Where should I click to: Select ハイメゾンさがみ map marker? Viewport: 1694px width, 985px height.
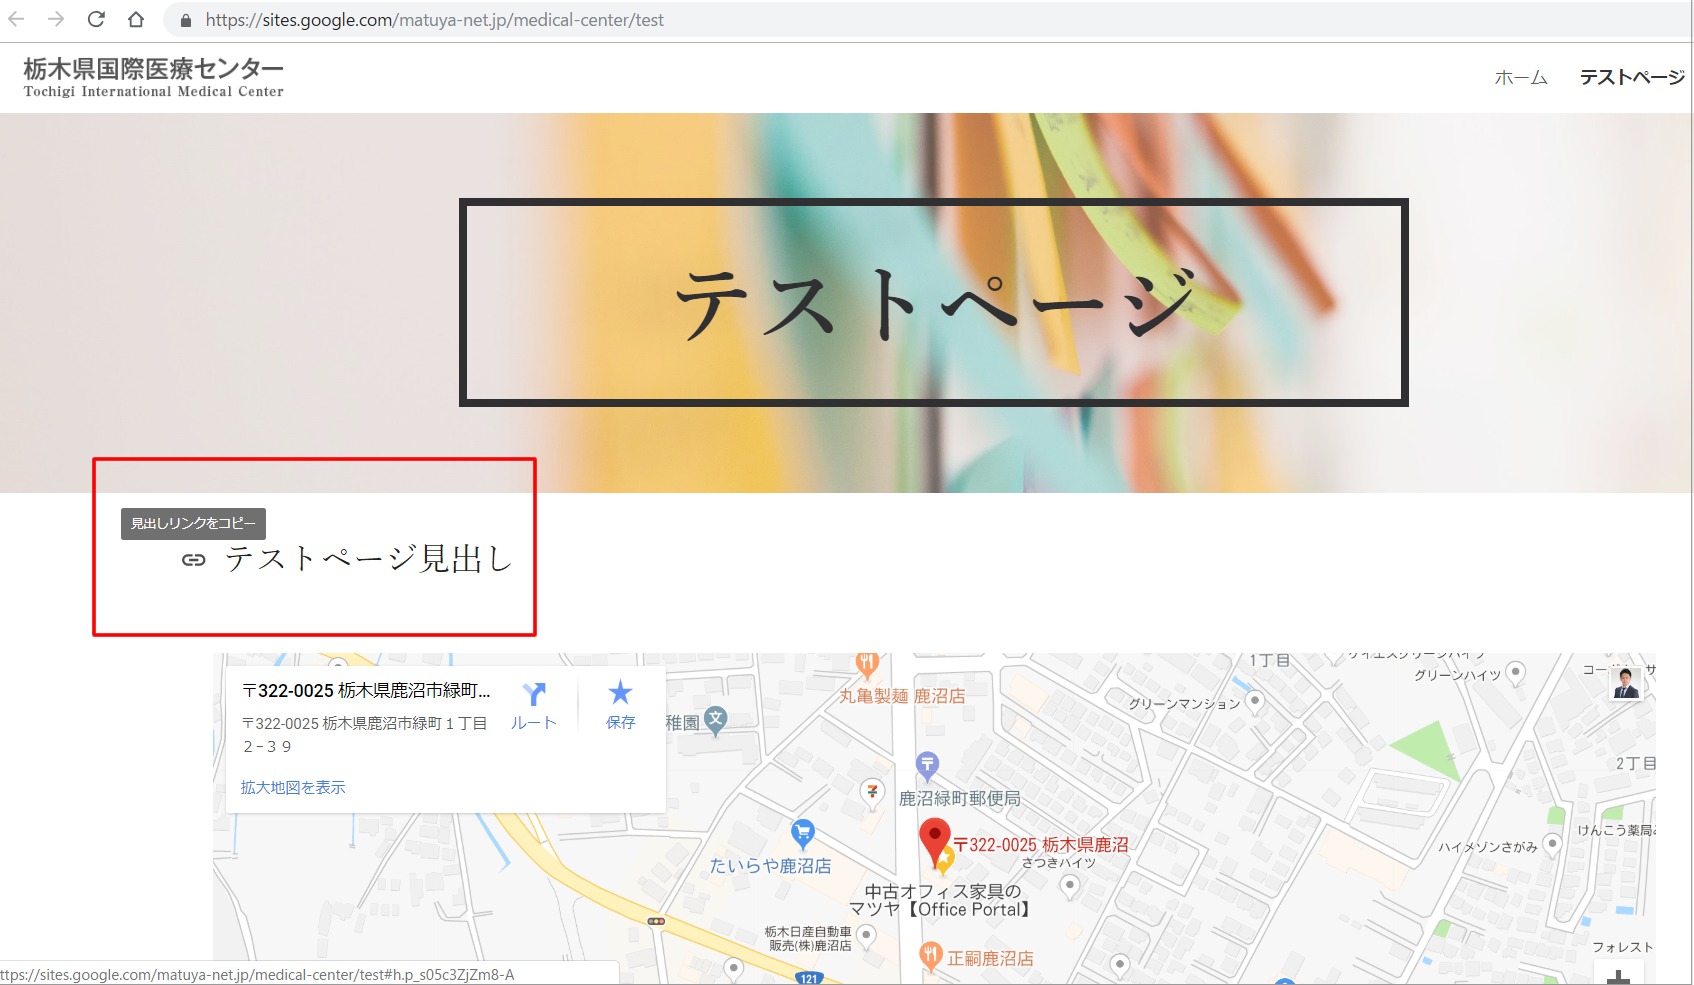(1552, 844)
